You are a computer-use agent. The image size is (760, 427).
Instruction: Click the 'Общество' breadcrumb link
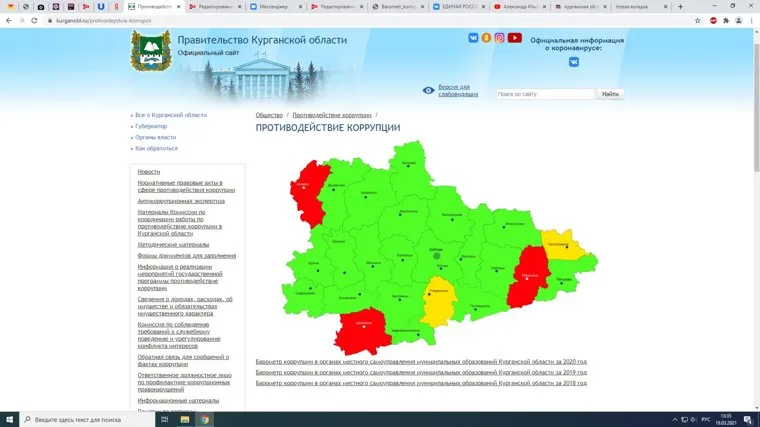pyautogui.click(x=269, y=115)
